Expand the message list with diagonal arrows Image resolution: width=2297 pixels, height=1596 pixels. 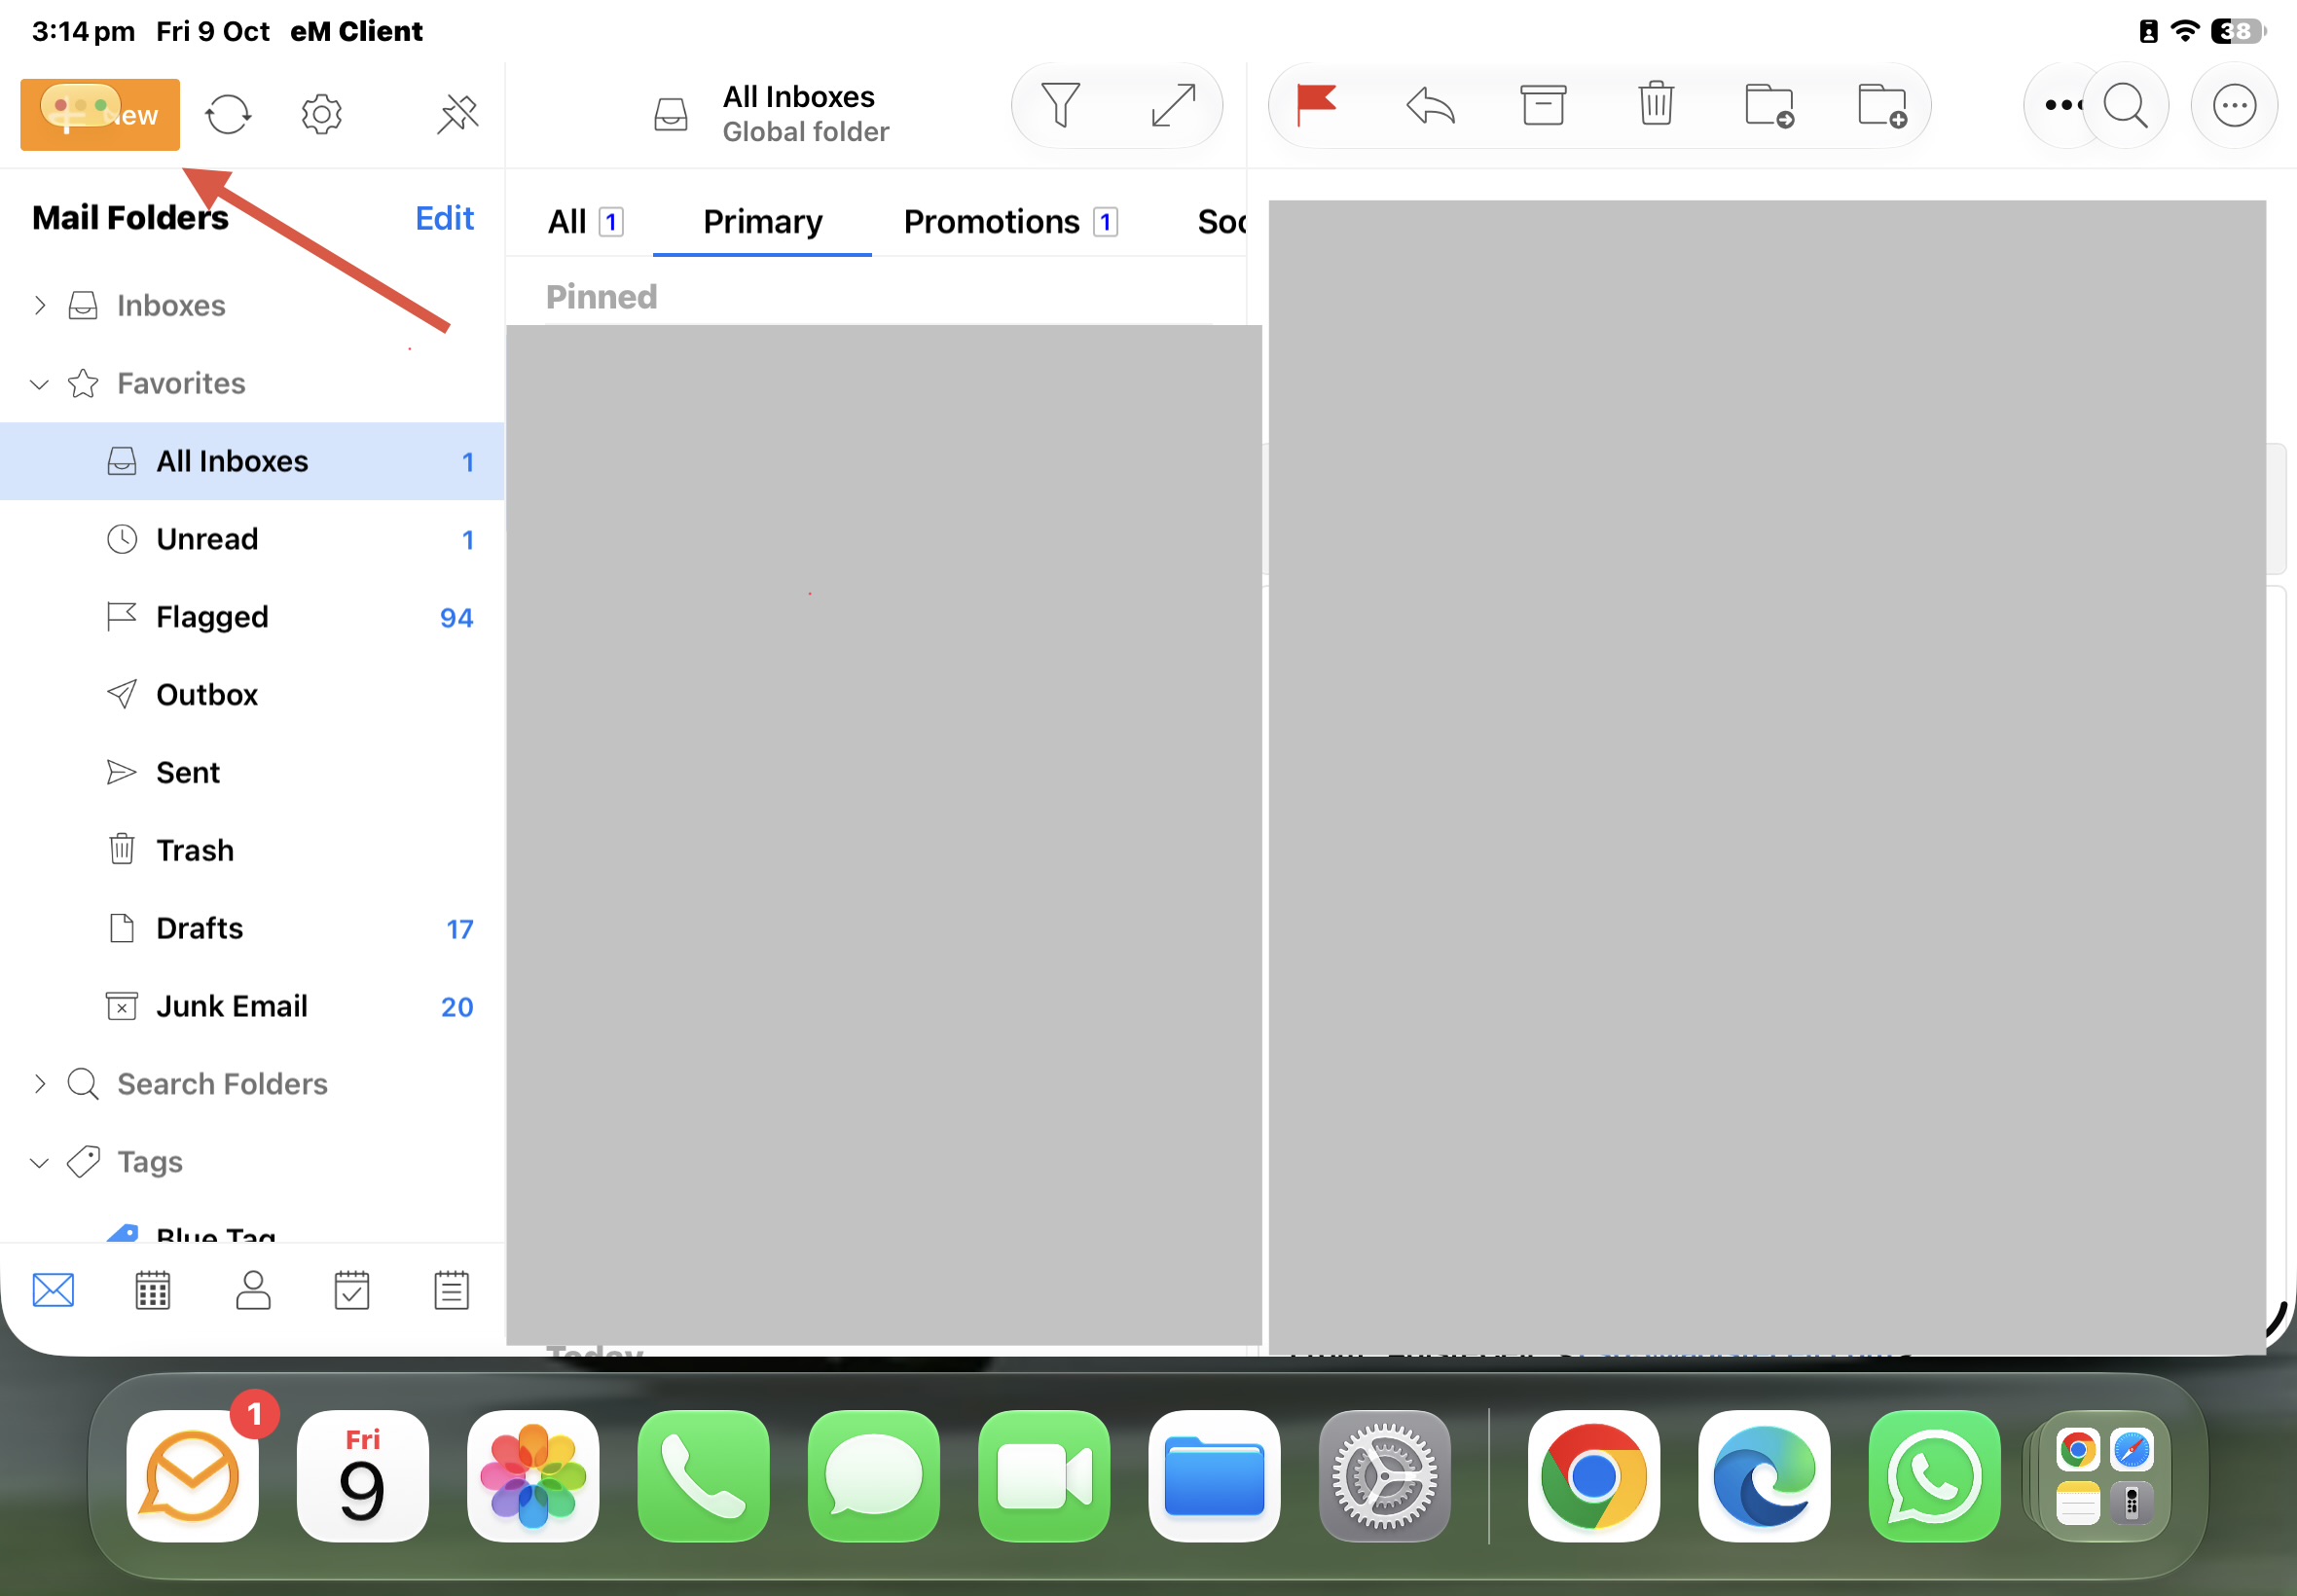click(x=1173, y=106)
